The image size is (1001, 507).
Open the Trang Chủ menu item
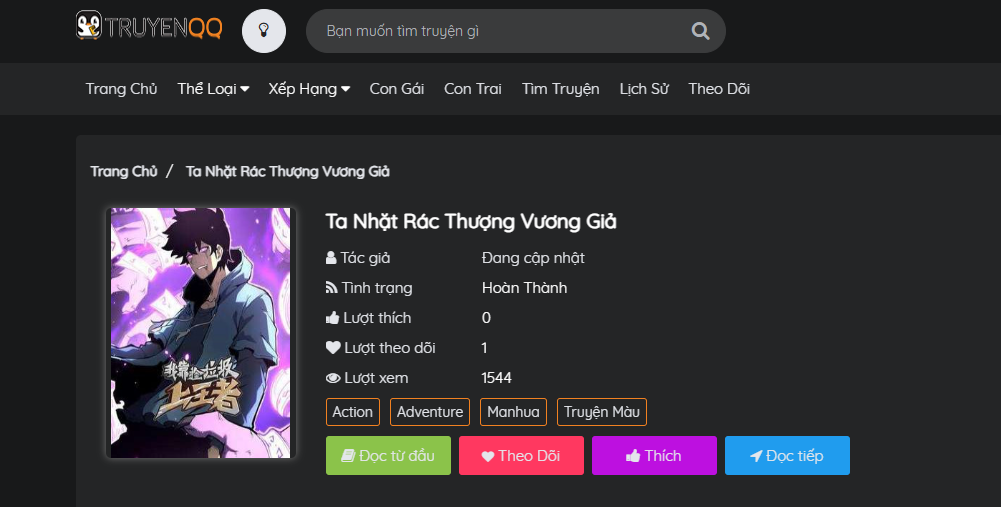click(x=122, y=89)
